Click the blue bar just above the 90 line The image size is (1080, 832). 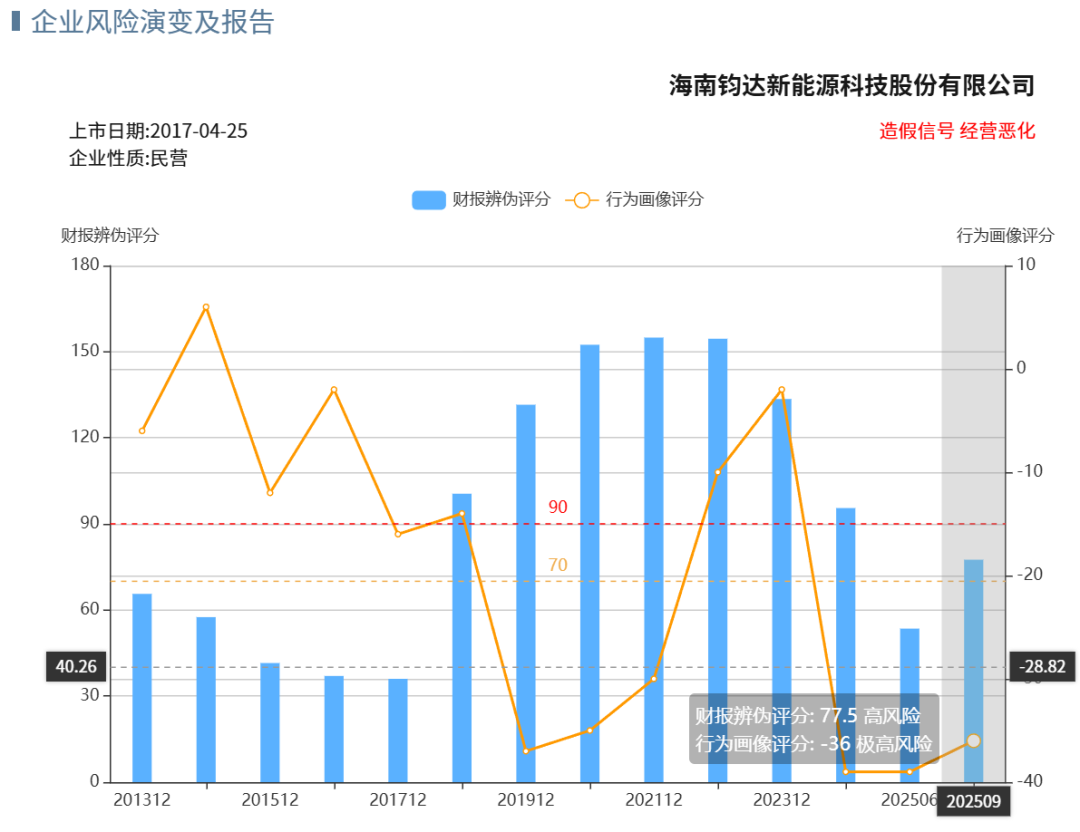point(462,637)
